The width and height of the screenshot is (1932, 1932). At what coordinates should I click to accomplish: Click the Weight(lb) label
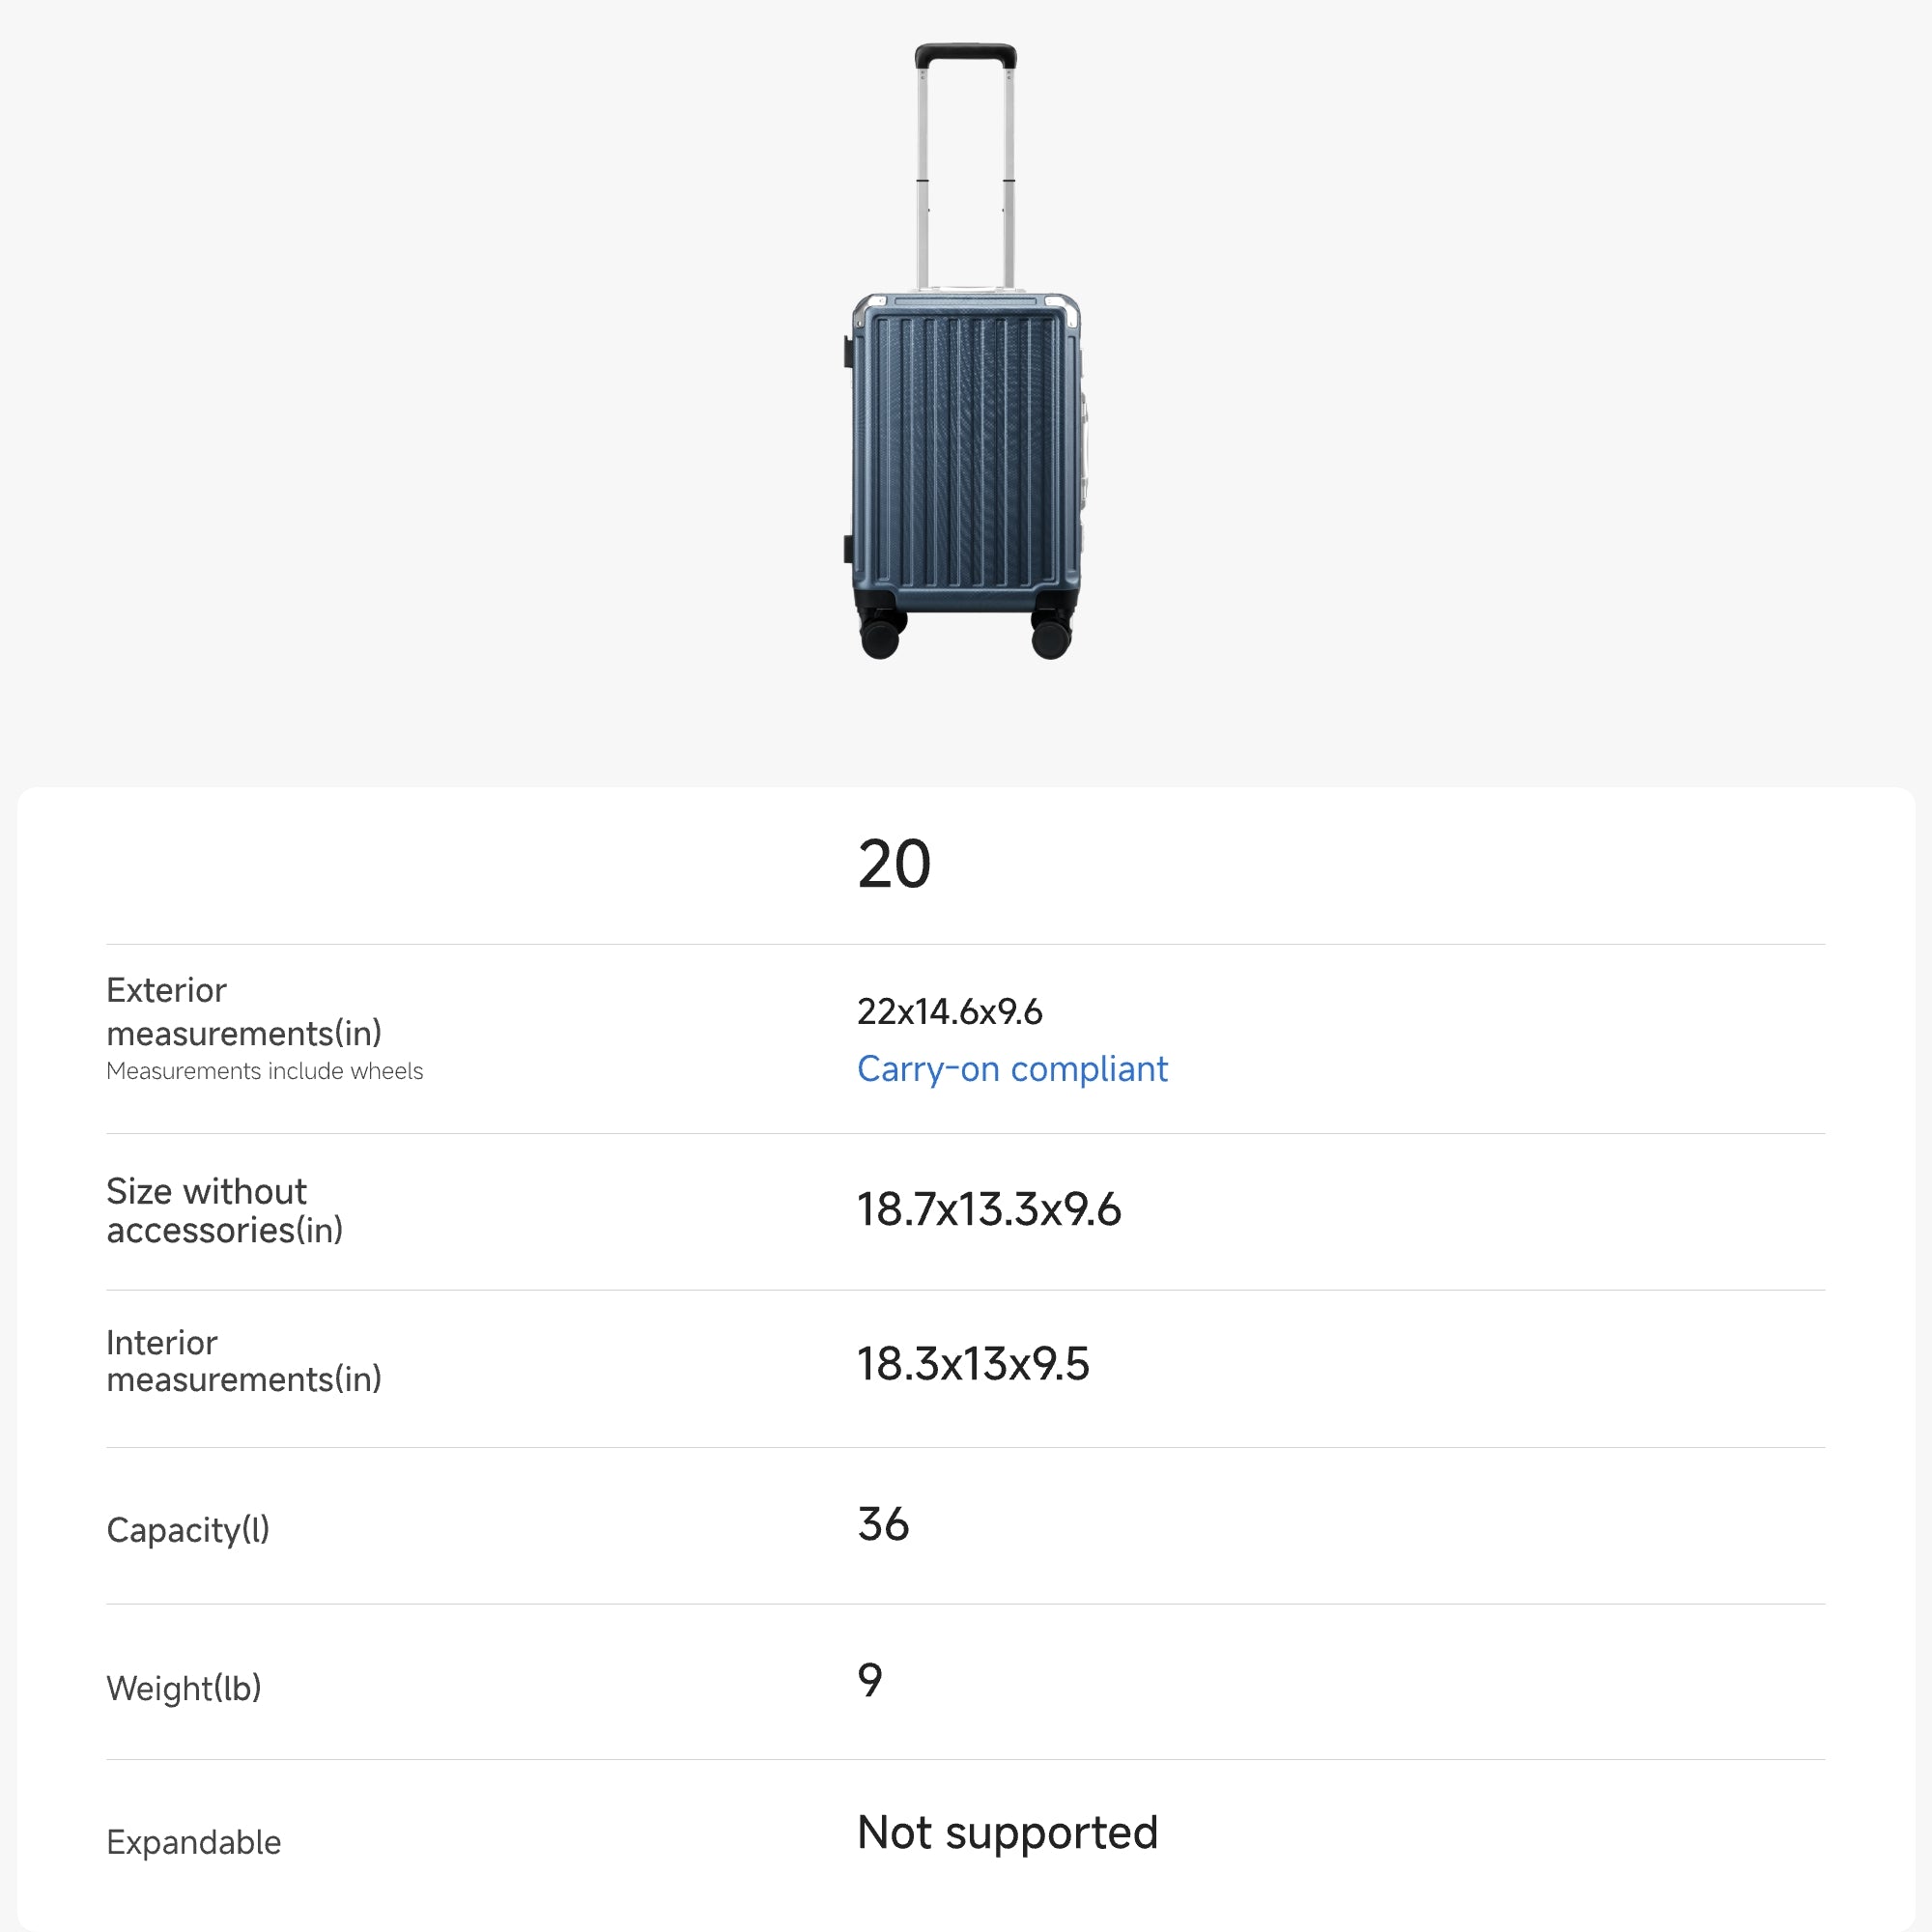tap(184, 1688)
